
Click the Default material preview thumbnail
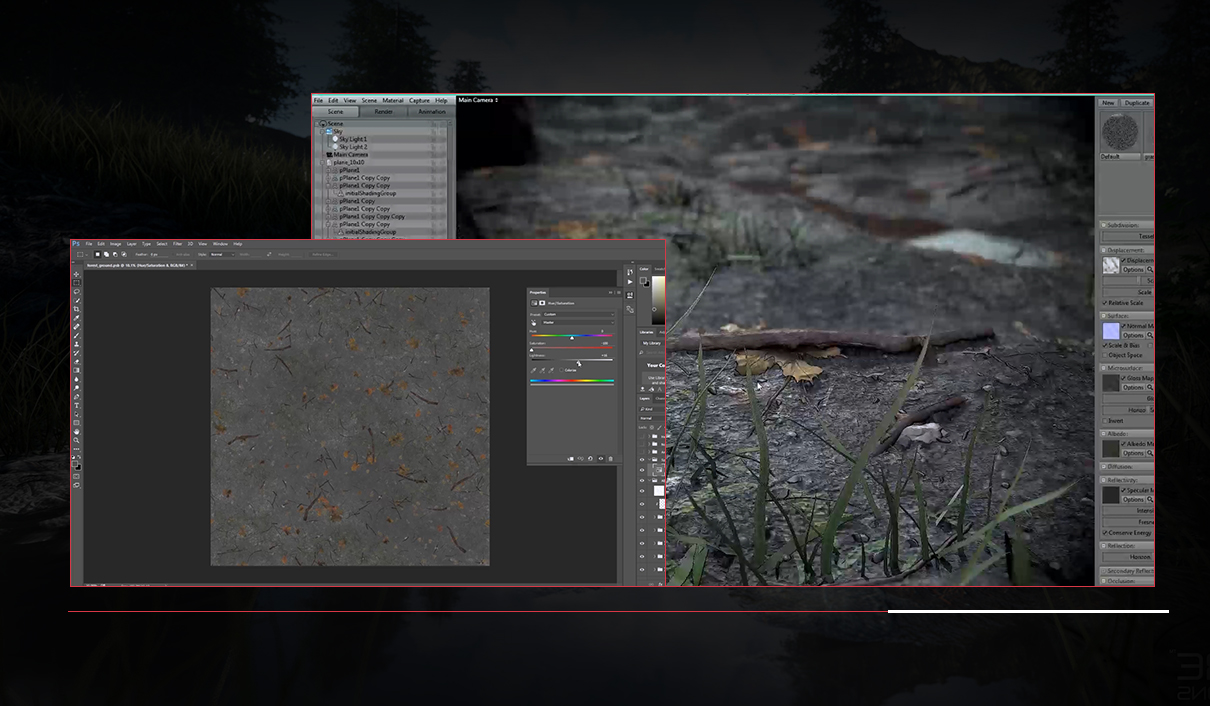pyautogui.click(x=1121, y=131)
